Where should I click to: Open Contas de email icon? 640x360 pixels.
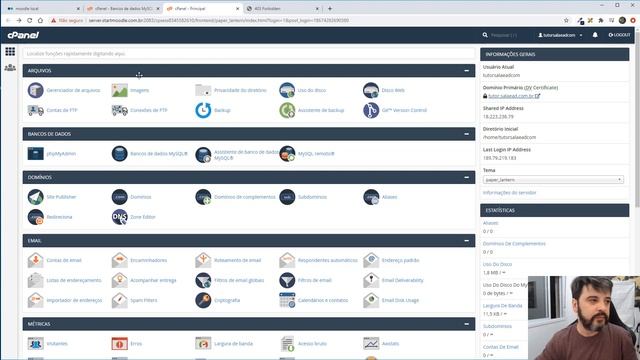pyautogui.click(x=36, y=260)
